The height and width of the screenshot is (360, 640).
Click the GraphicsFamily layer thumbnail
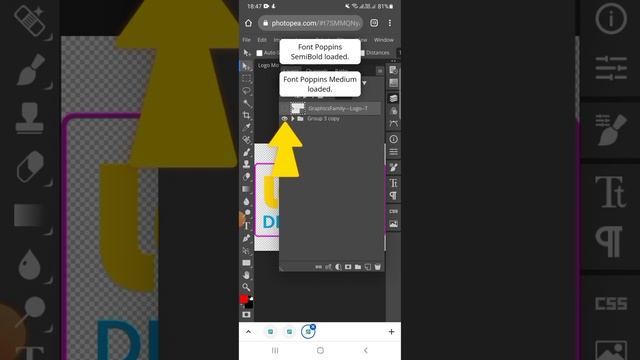pyautogui.click(x=298, y=108)
